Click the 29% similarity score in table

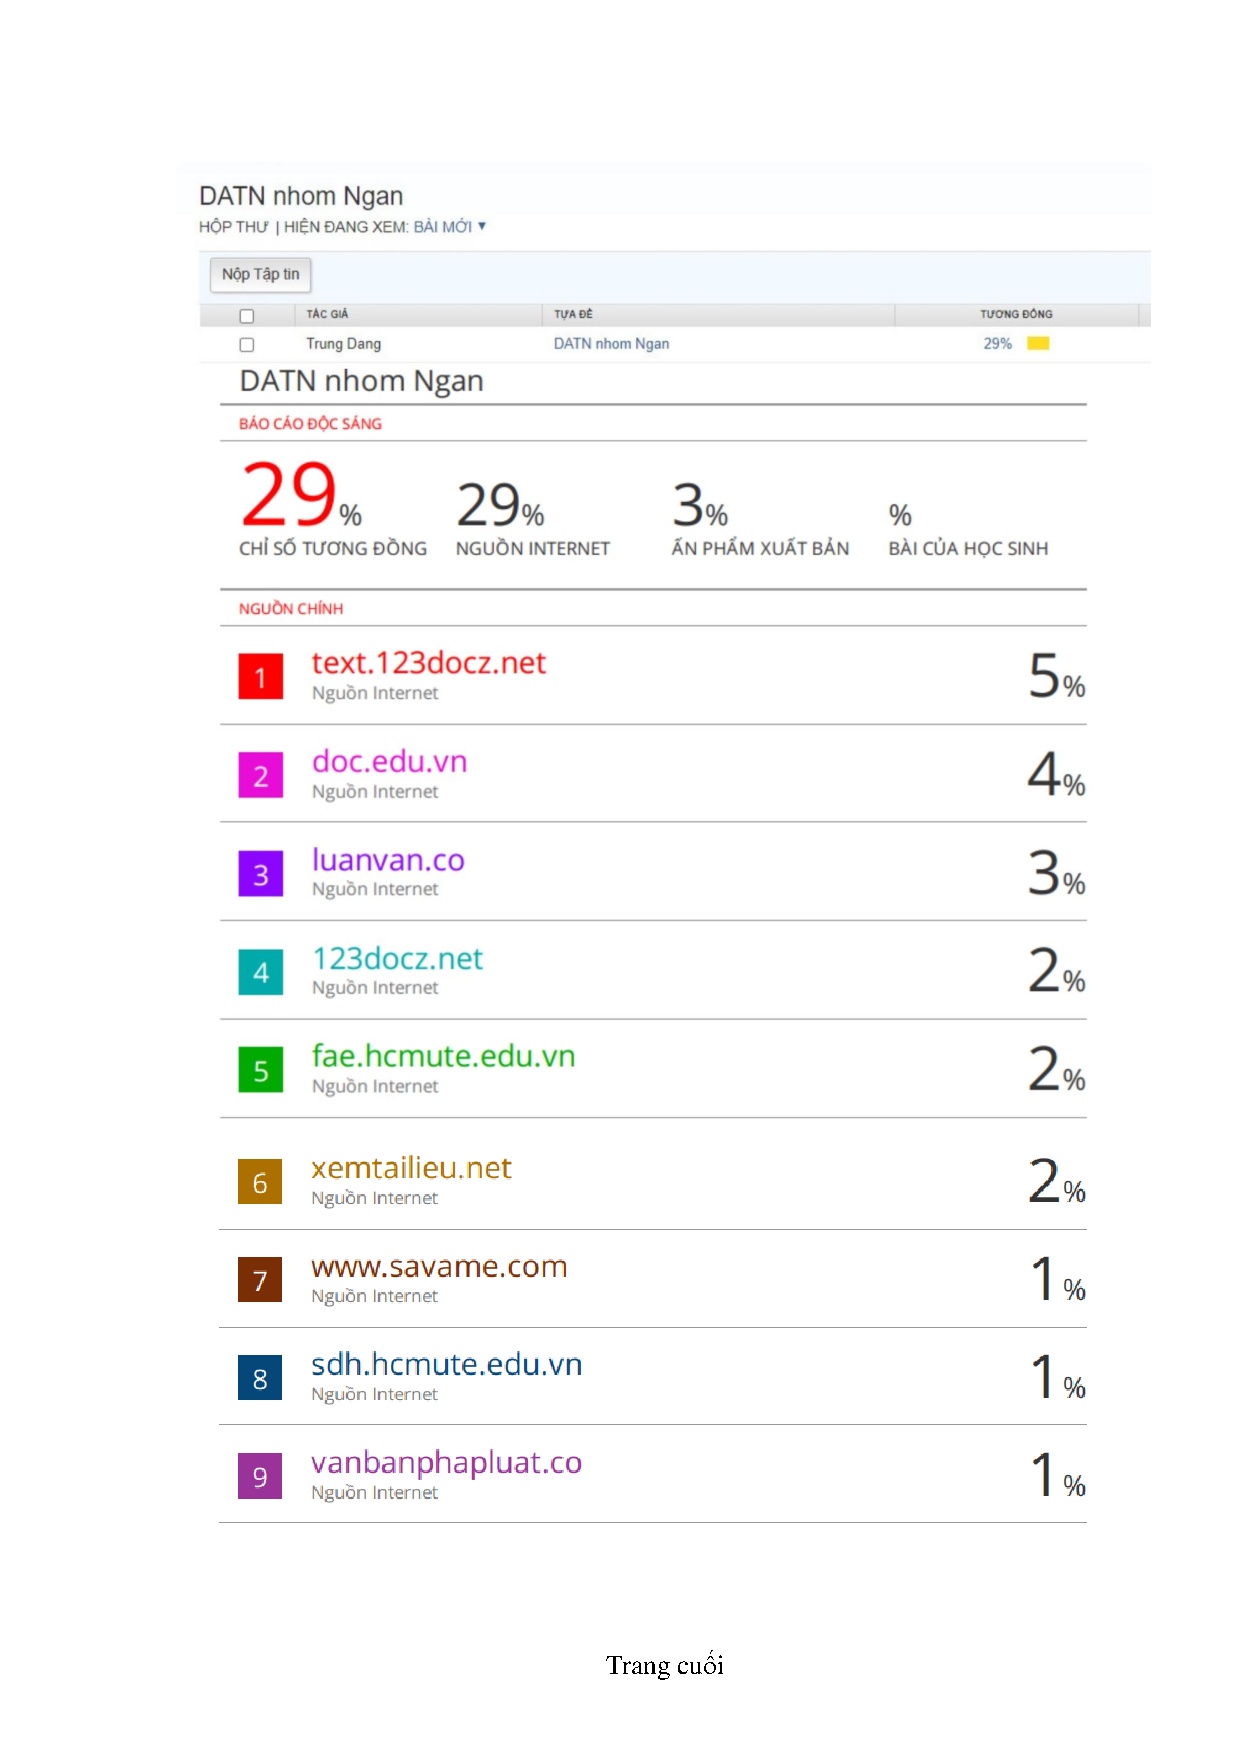coord(997,344)
